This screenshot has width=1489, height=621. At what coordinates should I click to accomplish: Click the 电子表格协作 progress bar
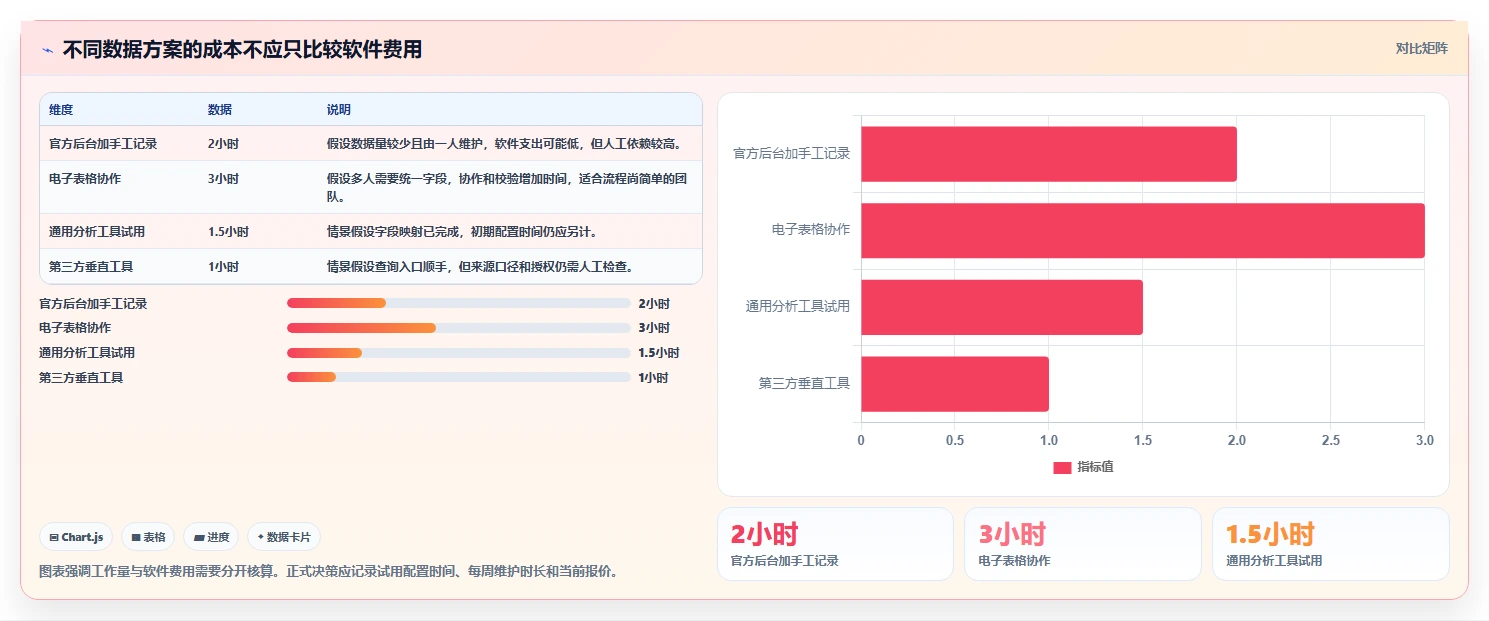click(x=459, y=328)
